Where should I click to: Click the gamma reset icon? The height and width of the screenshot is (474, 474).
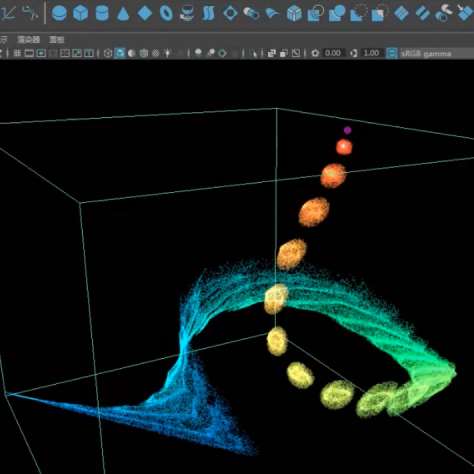354,53
